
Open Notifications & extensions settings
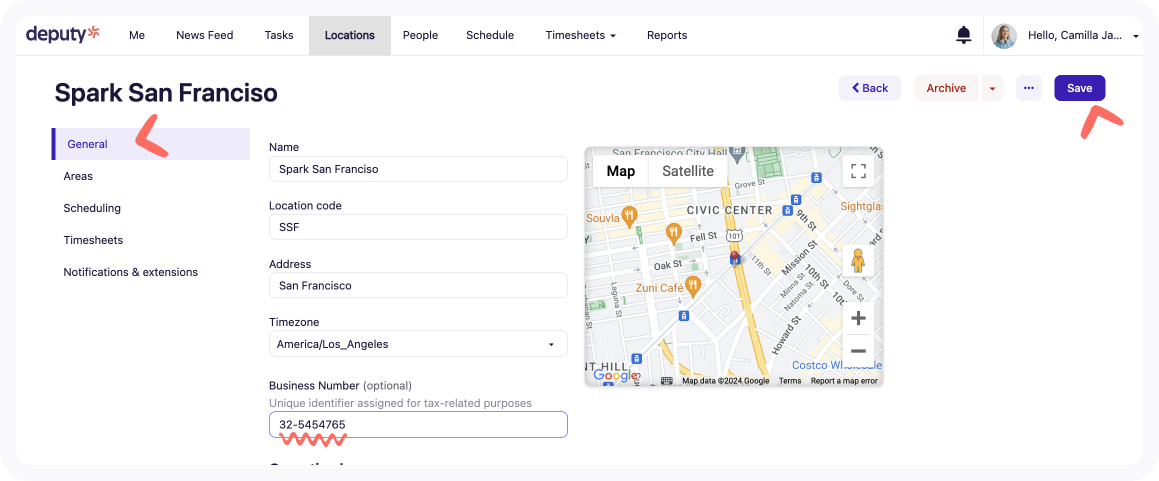click(131, 272)
